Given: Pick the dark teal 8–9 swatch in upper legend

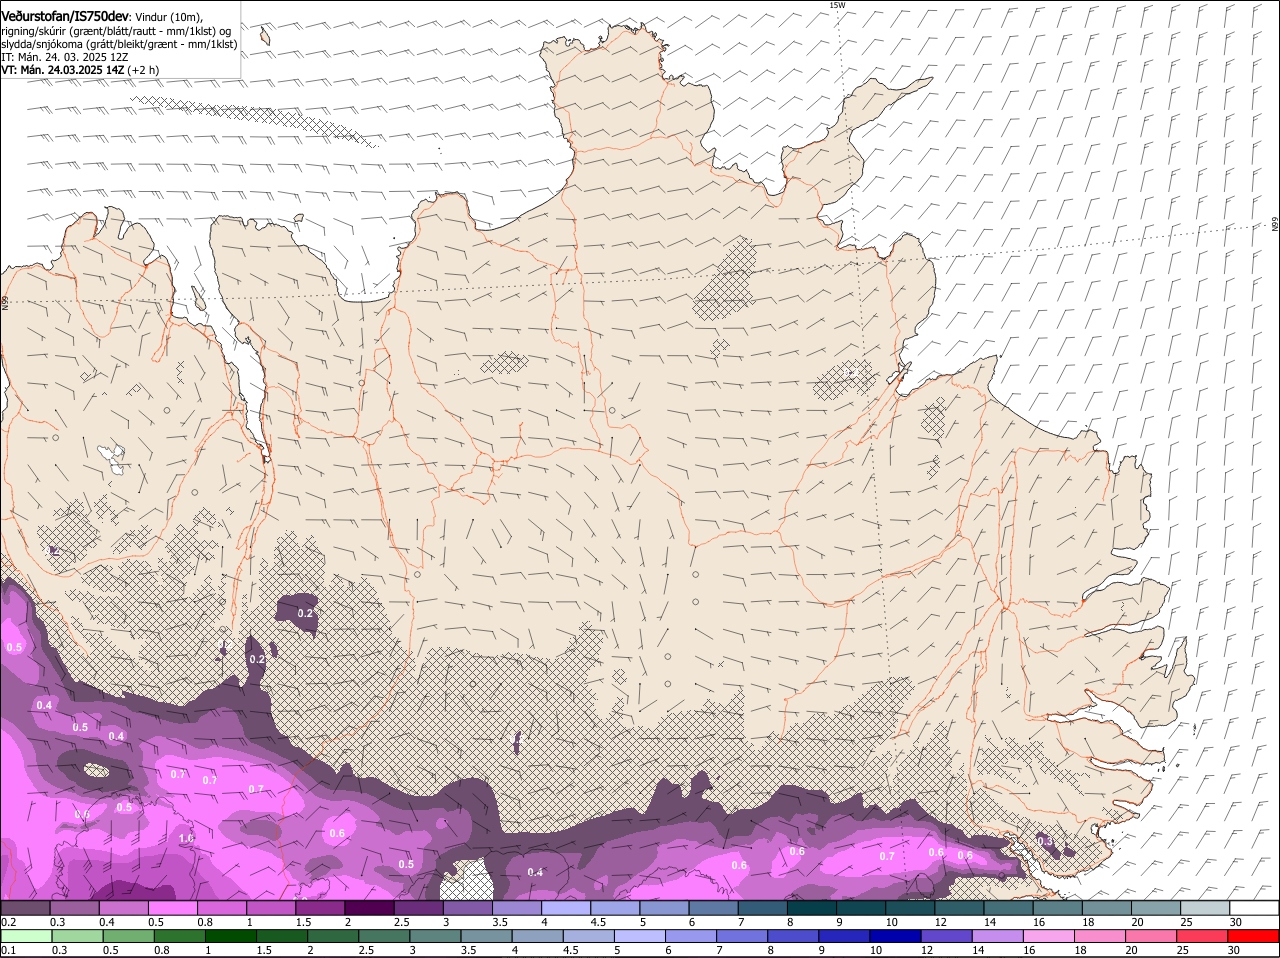Looking at the screenshot, I should click(812, 907).
